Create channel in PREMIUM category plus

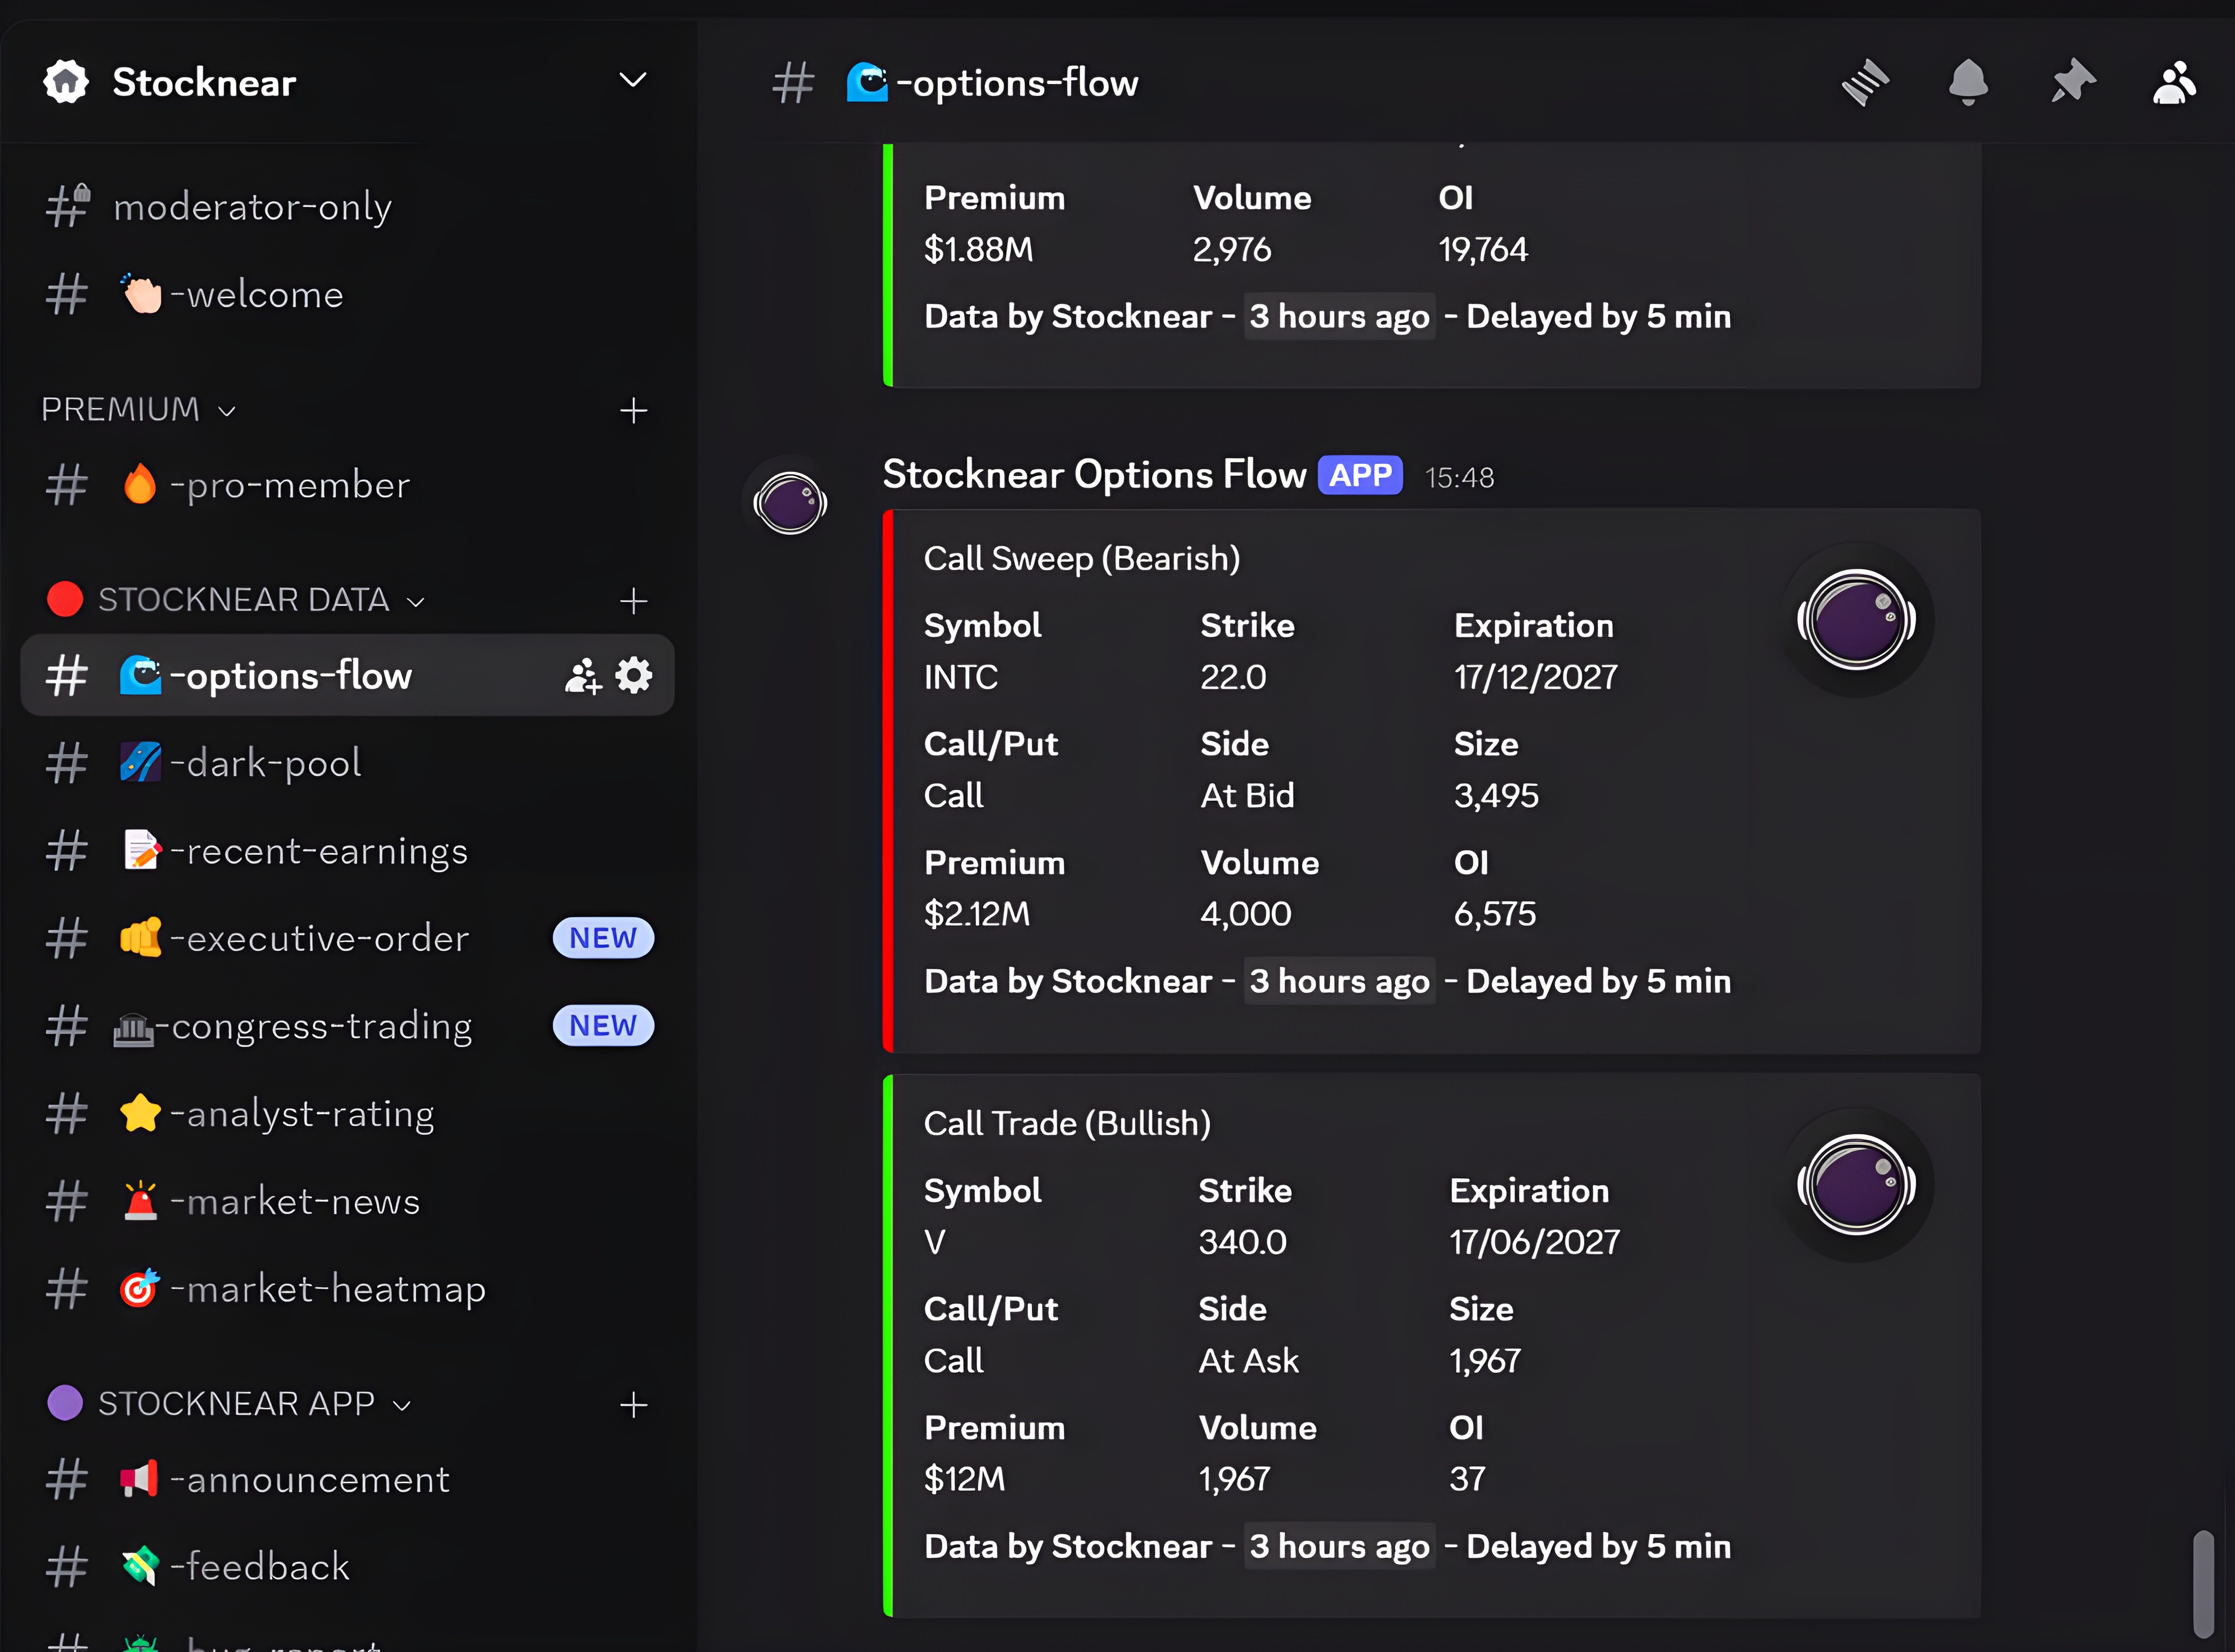tap(633, 410)
